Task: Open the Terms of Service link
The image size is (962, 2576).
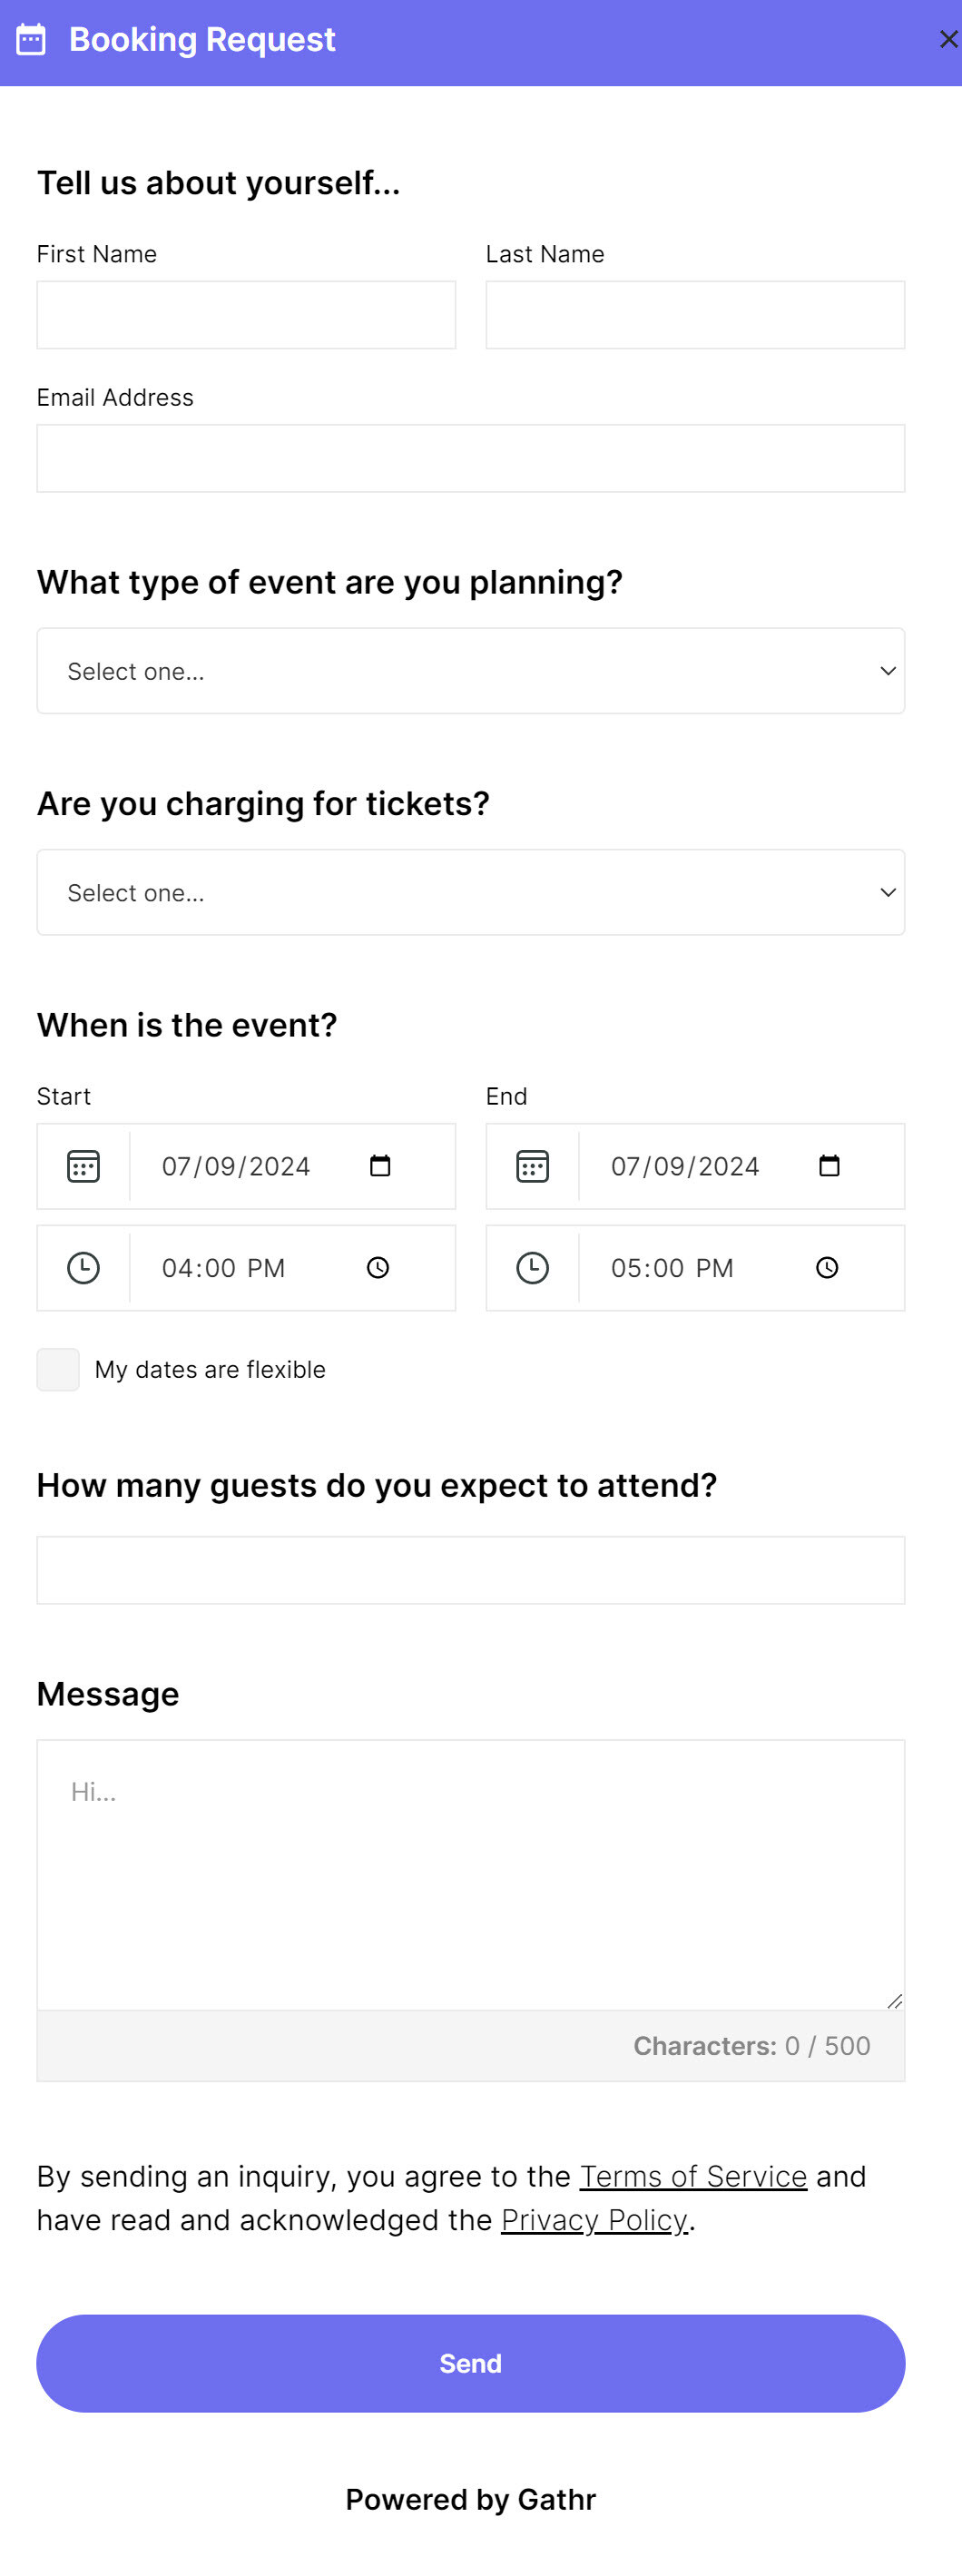Action: coord(693,2176)
